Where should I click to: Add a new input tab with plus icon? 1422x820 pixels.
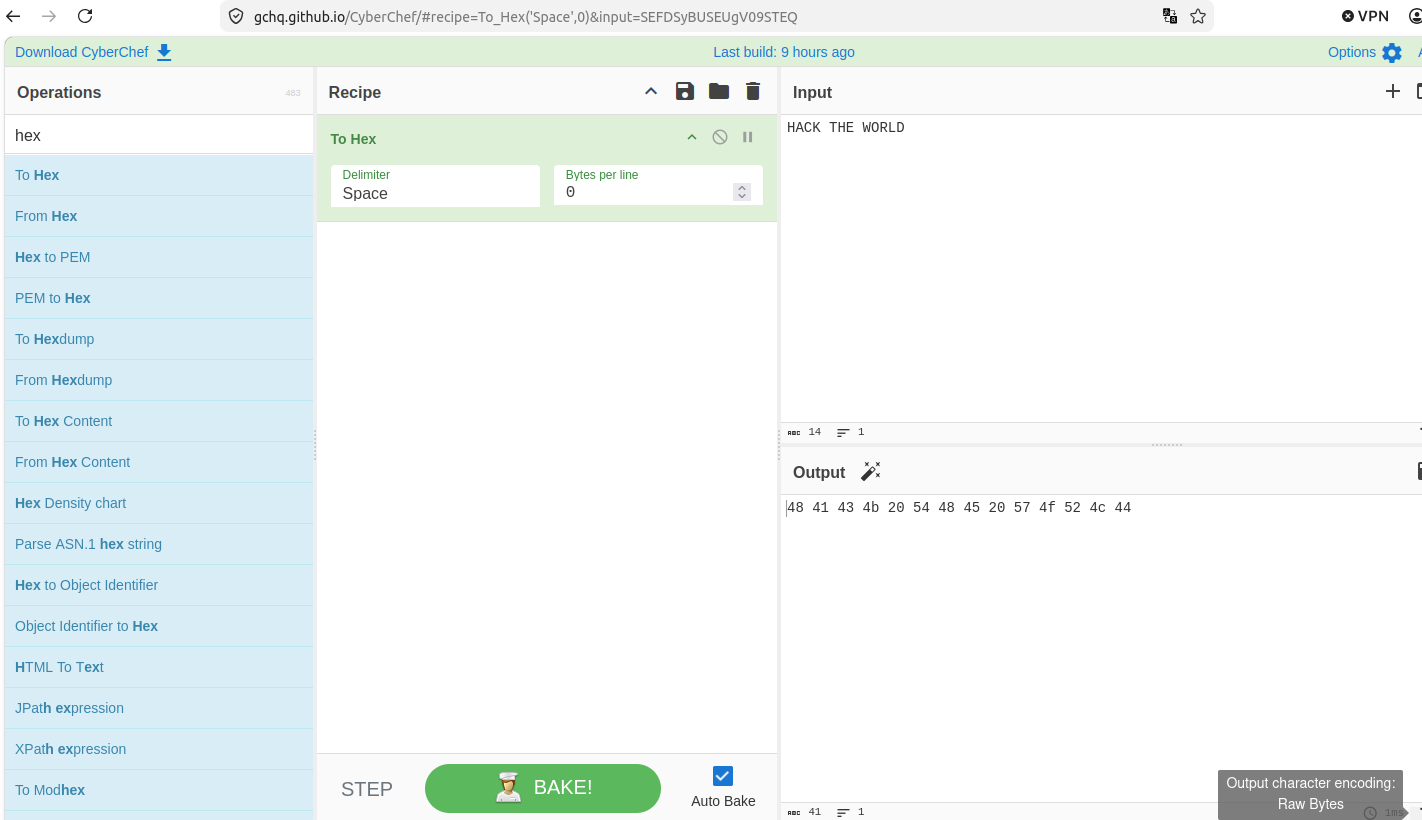(1392, 91)
